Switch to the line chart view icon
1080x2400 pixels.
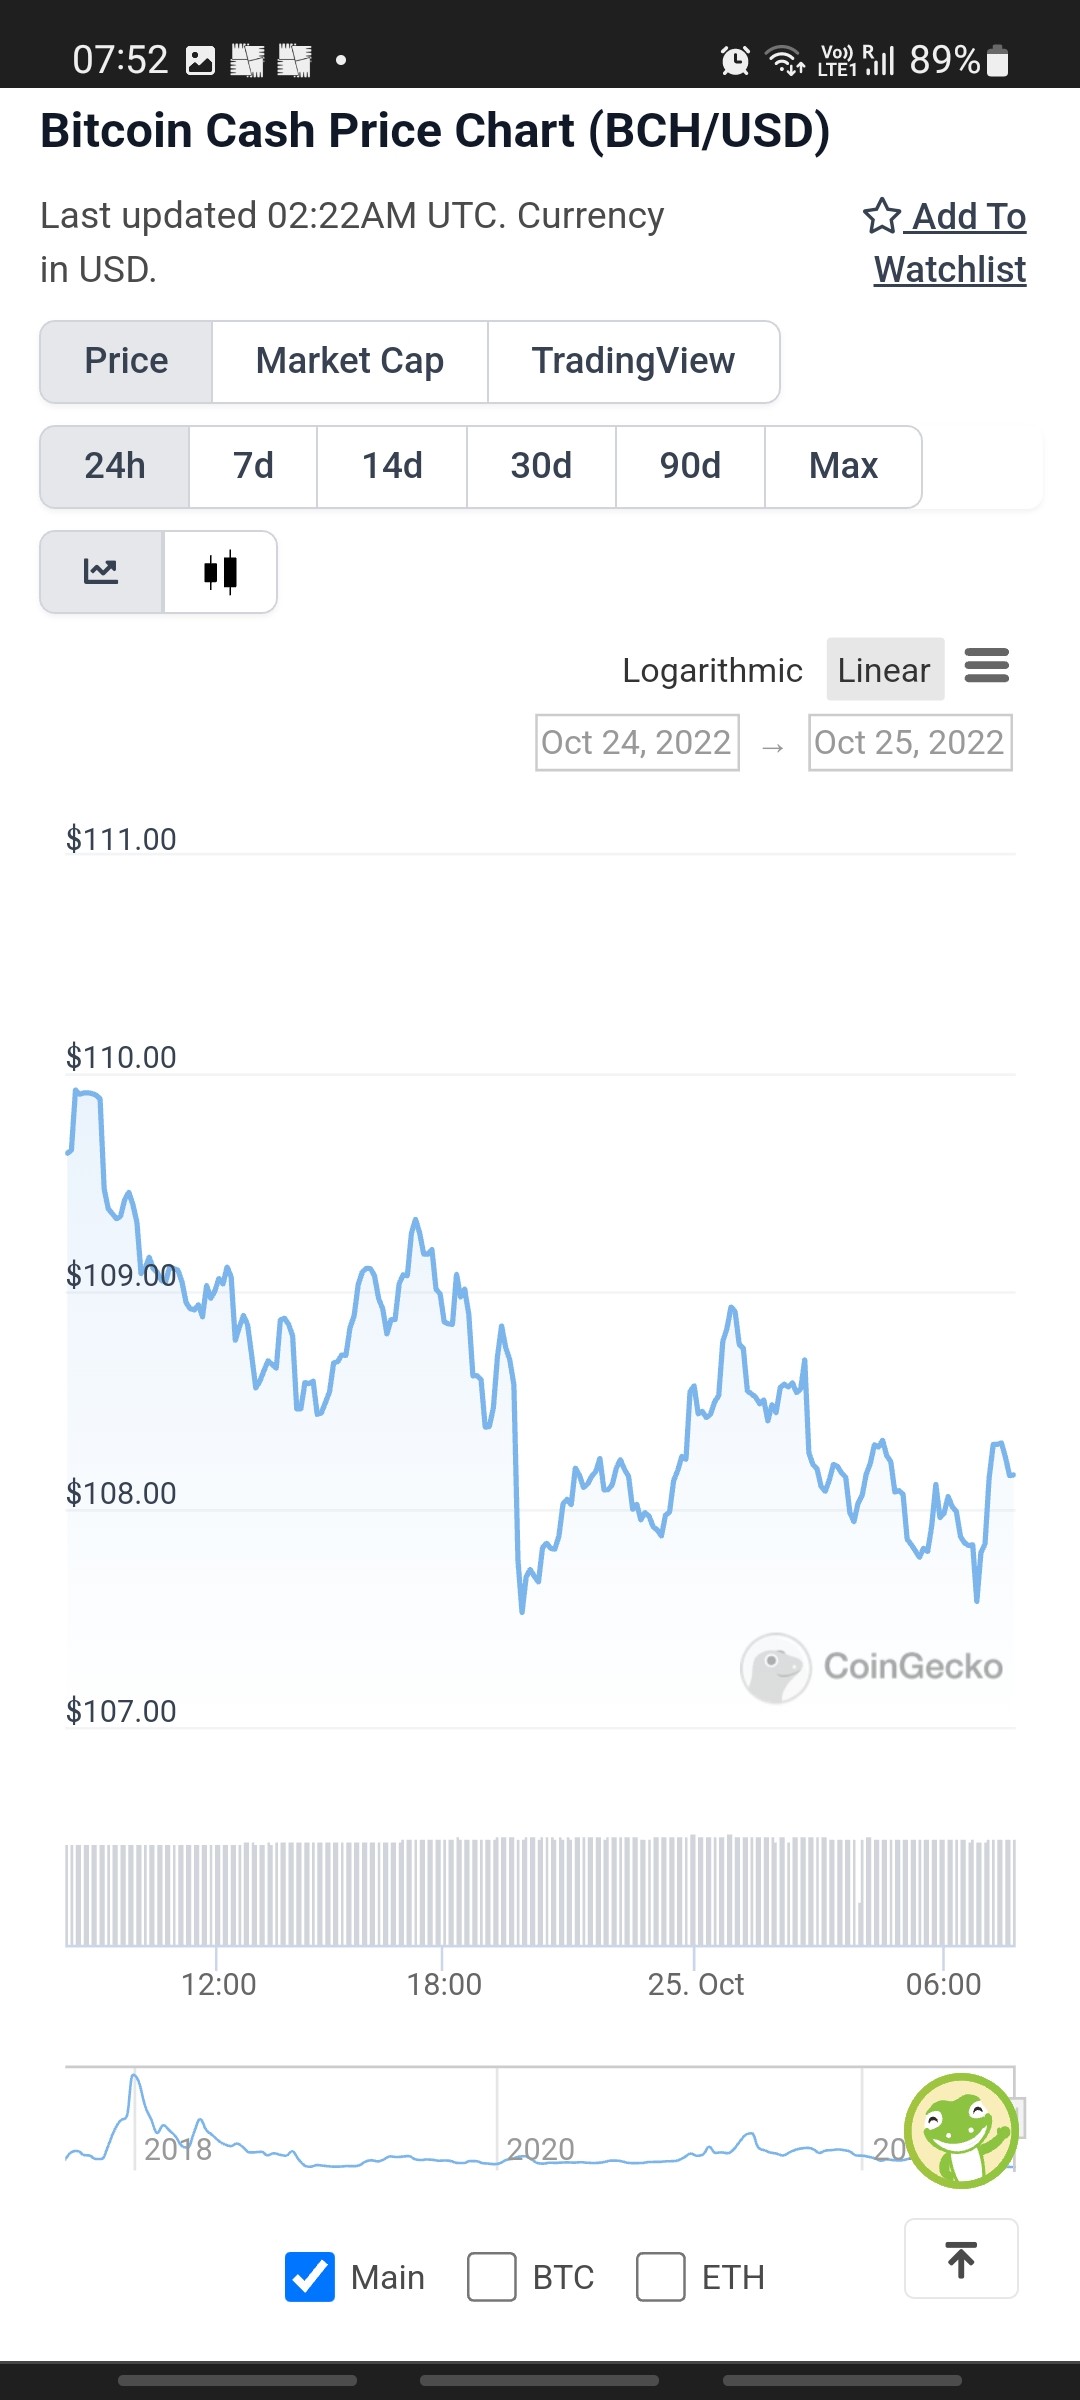101,572
